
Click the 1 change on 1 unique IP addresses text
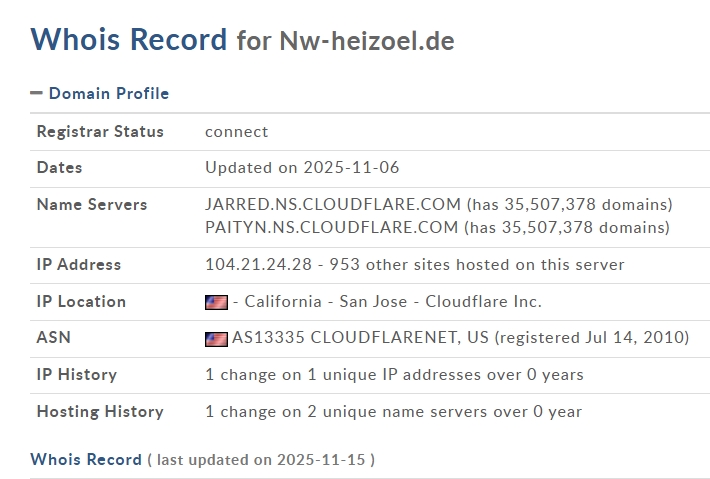click(x=394, y=375)
